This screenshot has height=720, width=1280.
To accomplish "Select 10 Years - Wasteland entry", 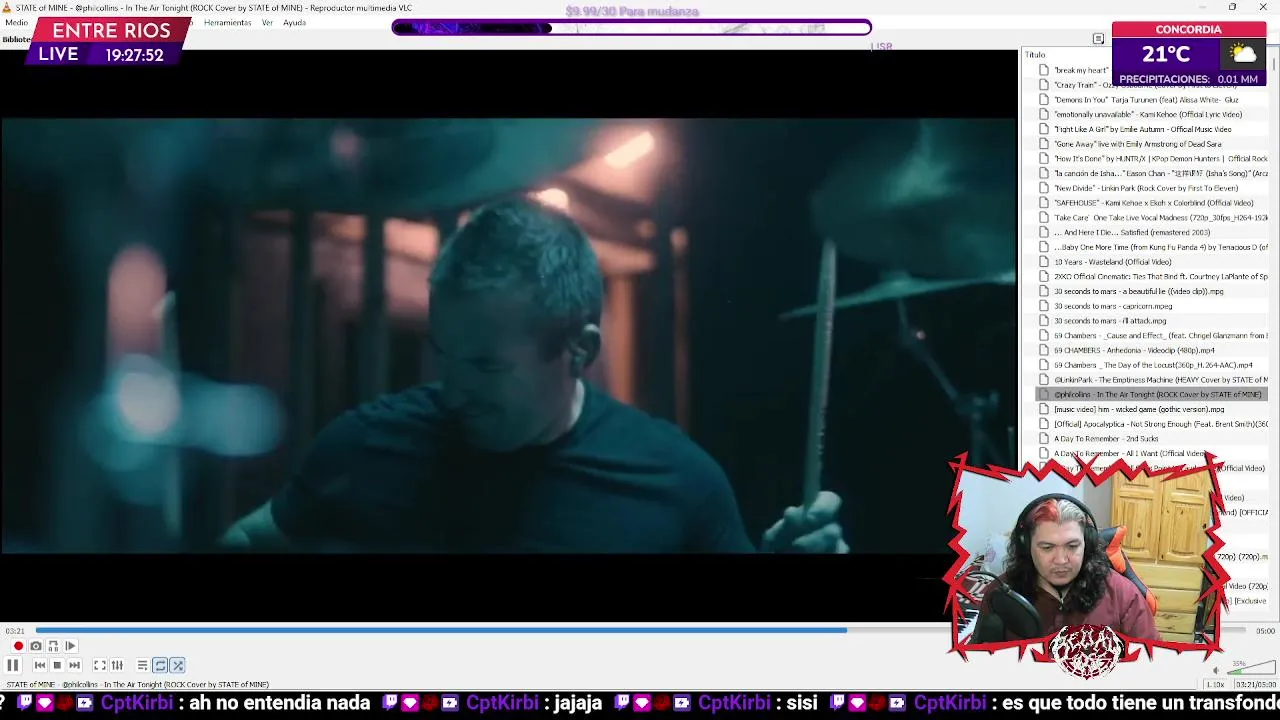I will 1152,262.
